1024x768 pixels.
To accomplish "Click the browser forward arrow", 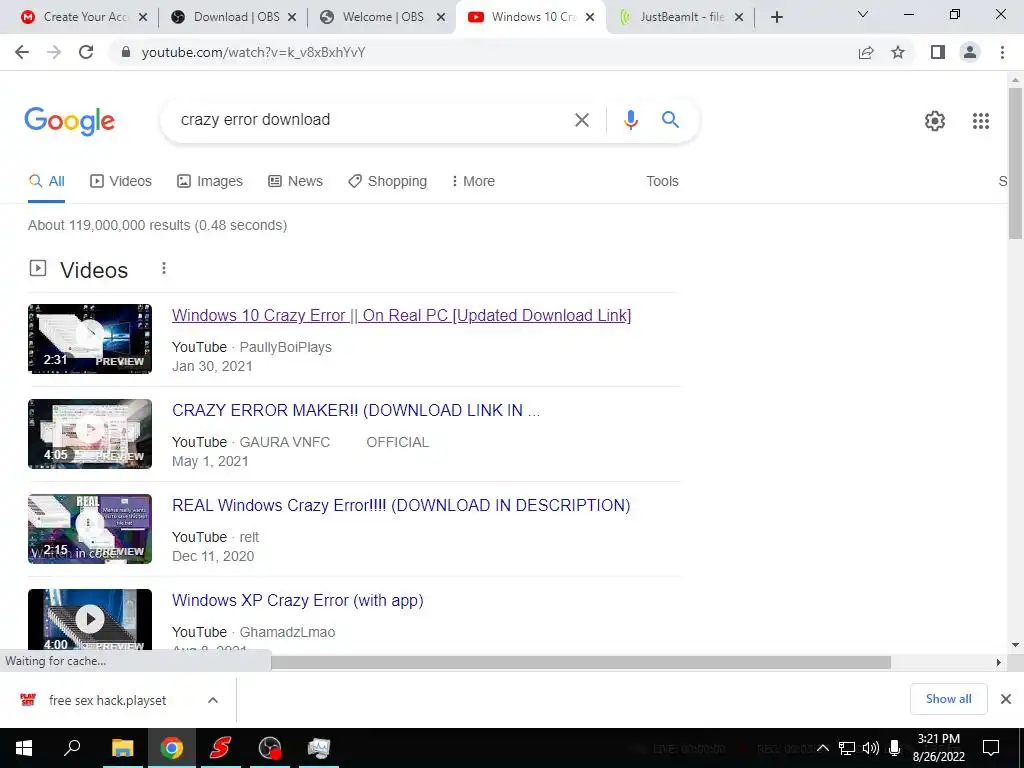I will click(54, 52).
